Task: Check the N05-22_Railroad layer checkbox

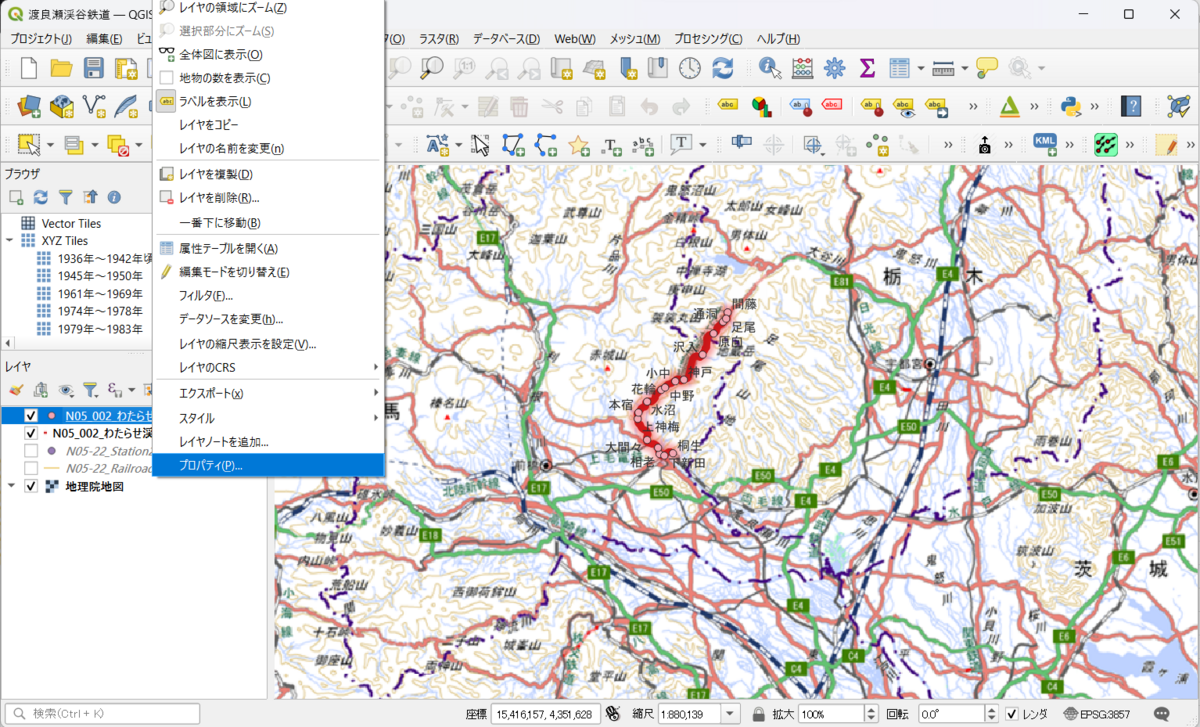Action: tap(31, 468)
